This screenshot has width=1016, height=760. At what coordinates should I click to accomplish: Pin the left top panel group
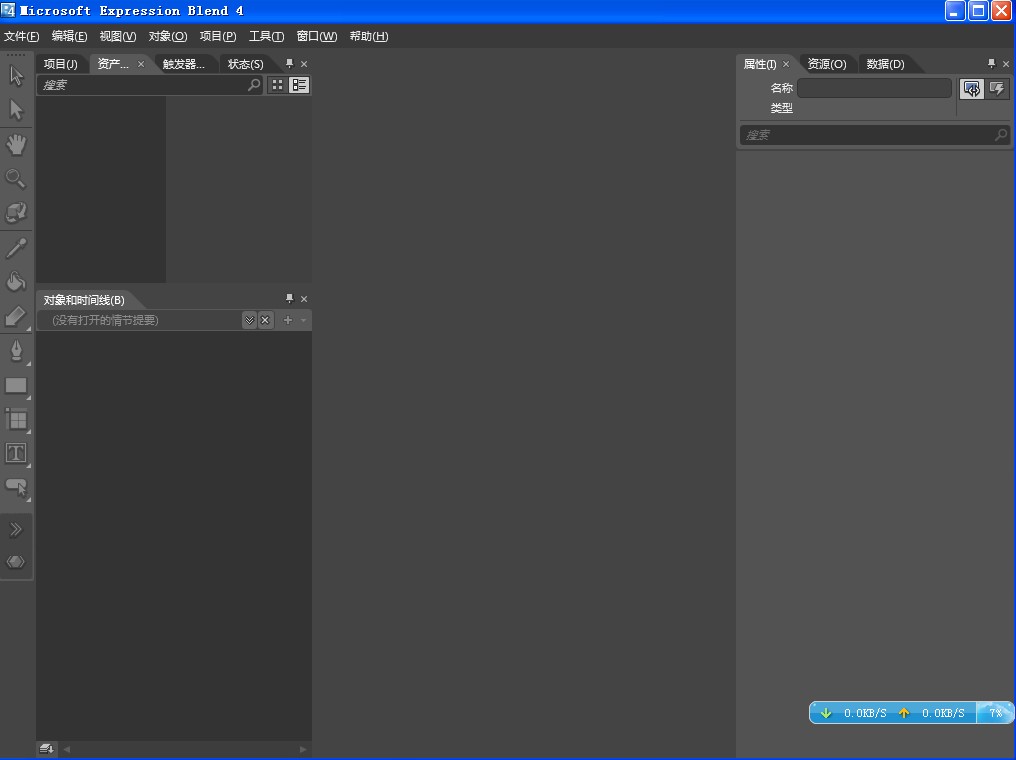click(x=290, y=63)
